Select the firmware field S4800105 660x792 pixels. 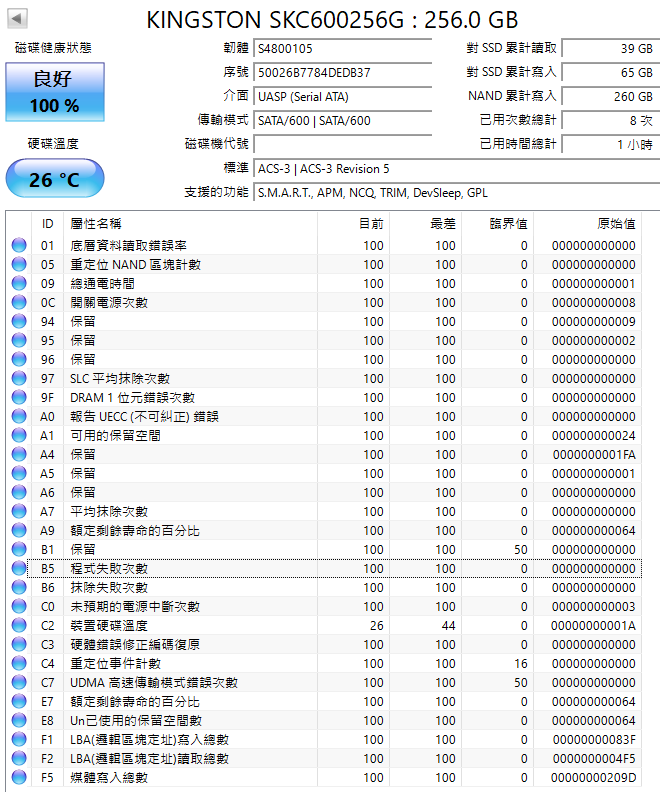(x=342, y=49)
